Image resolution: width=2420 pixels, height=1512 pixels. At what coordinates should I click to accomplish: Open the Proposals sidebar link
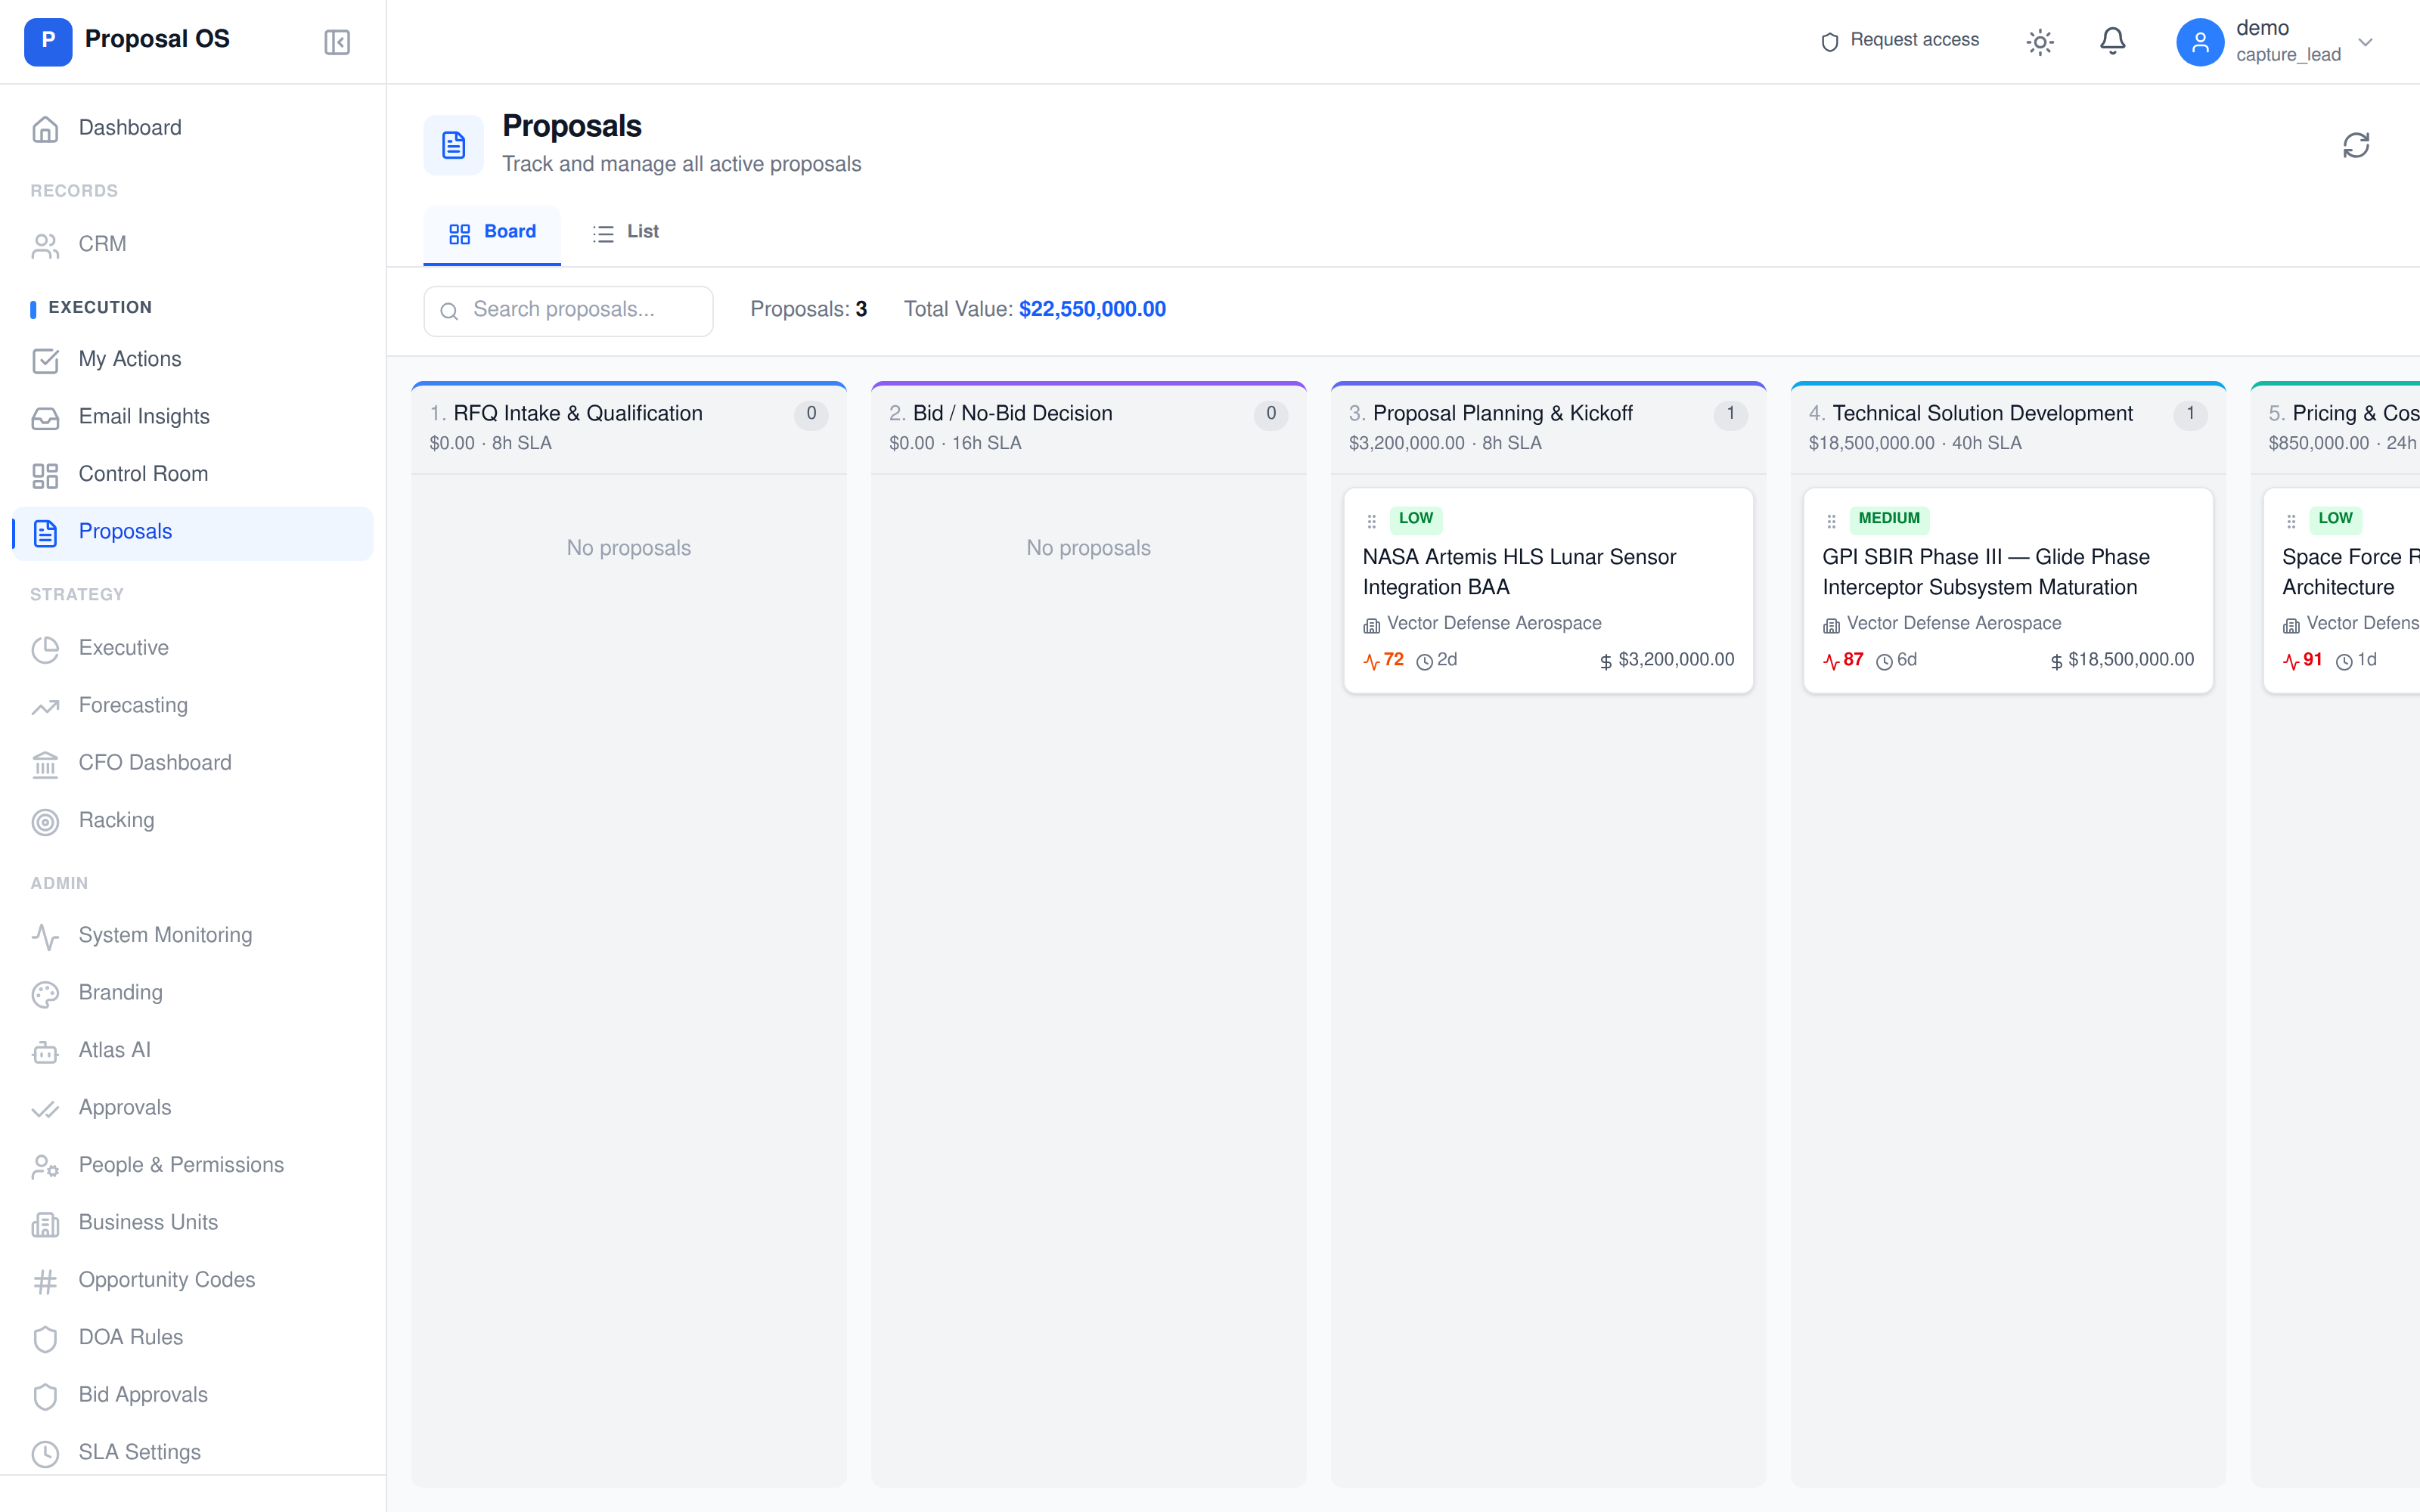(x=124, y=531)
